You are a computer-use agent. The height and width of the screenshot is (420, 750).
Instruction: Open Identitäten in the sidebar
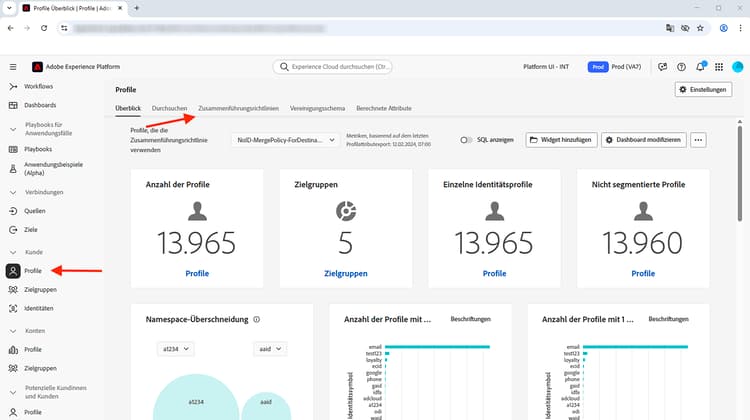(x=38, y=309)
